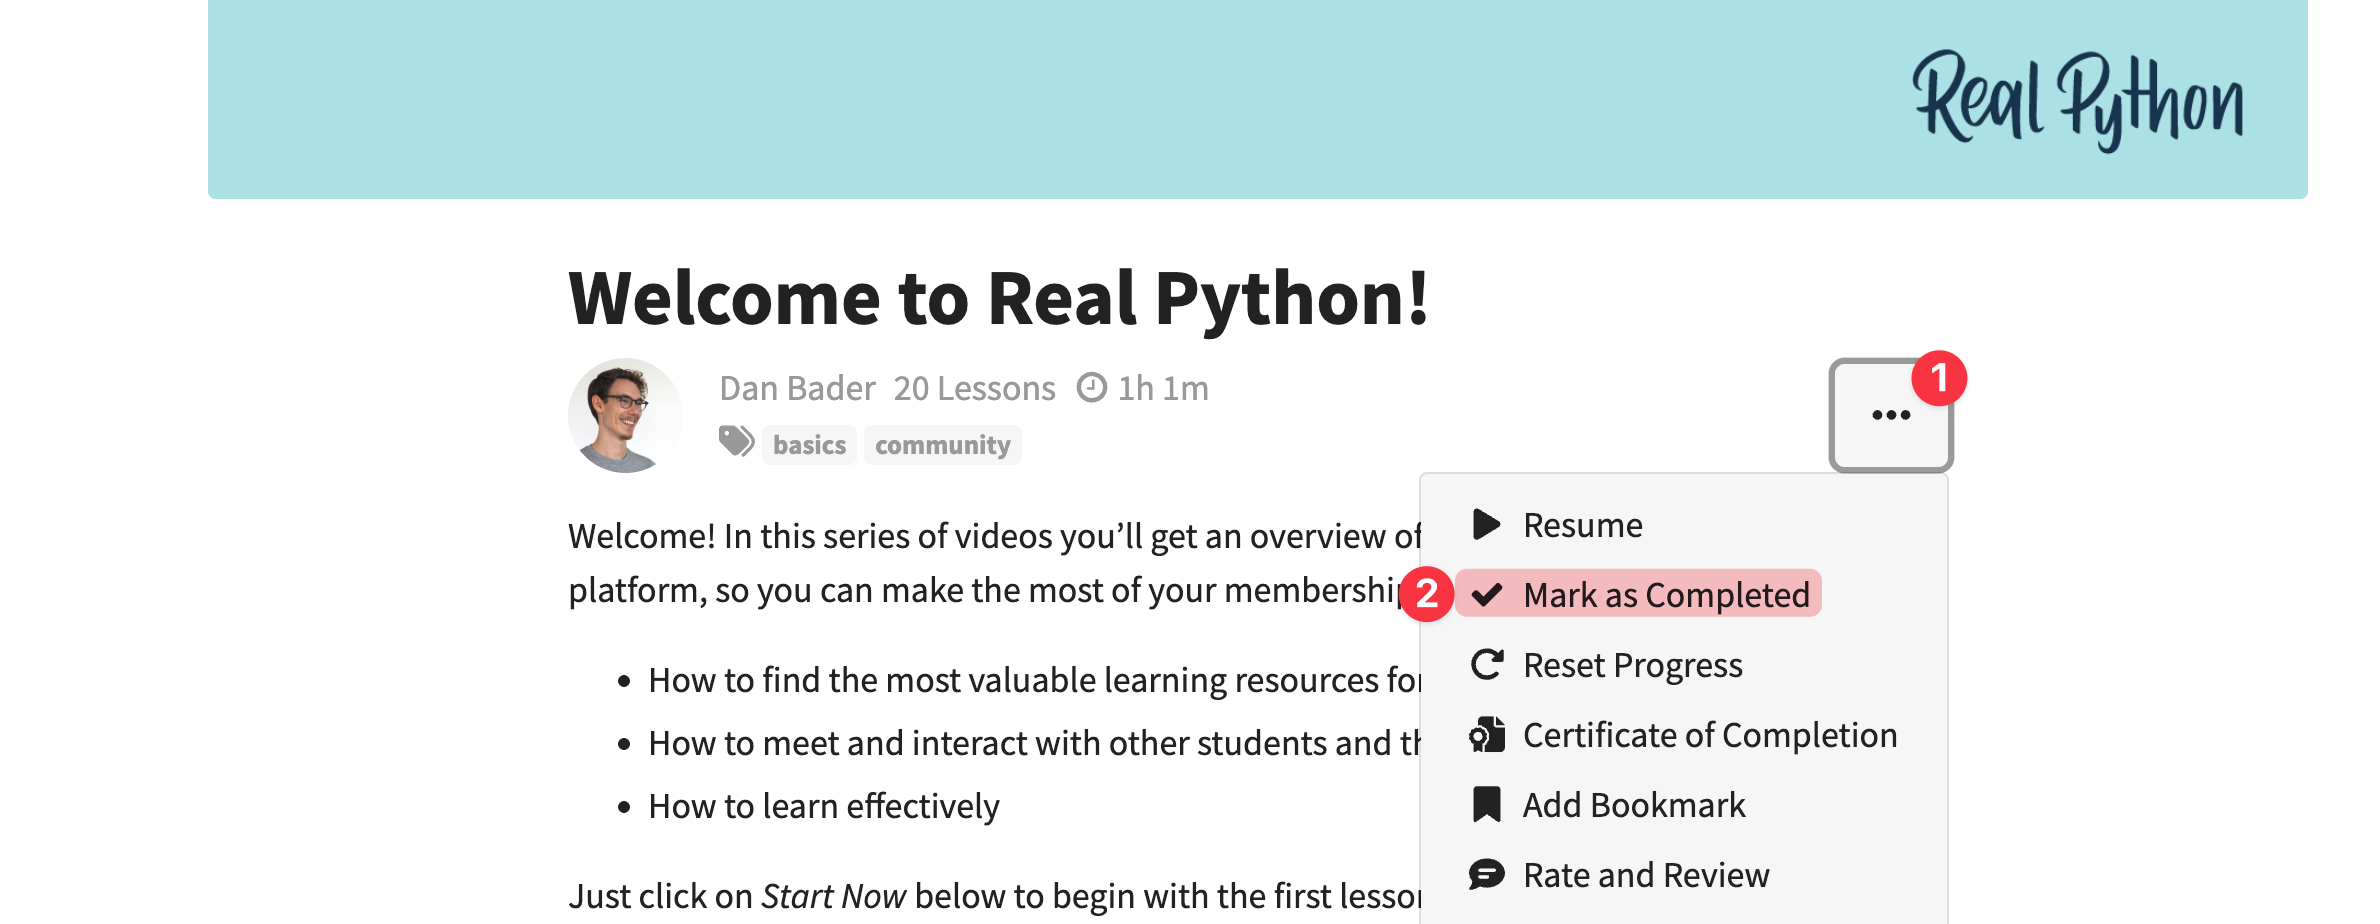Open Certificate of Completion menu entry
The height and width of the screenshot is (924, 2380).
click(x=1710, y=735)
